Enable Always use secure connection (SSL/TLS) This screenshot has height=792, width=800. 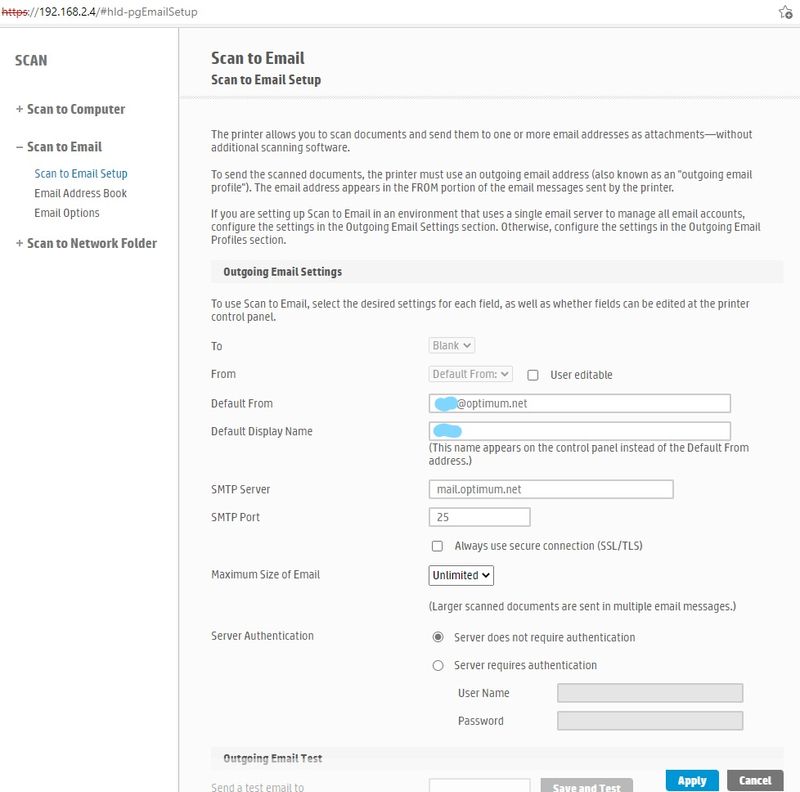436,546
